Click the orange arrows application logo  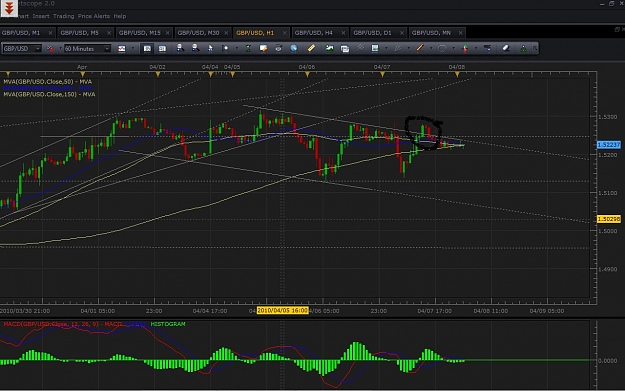coord(9,8)
